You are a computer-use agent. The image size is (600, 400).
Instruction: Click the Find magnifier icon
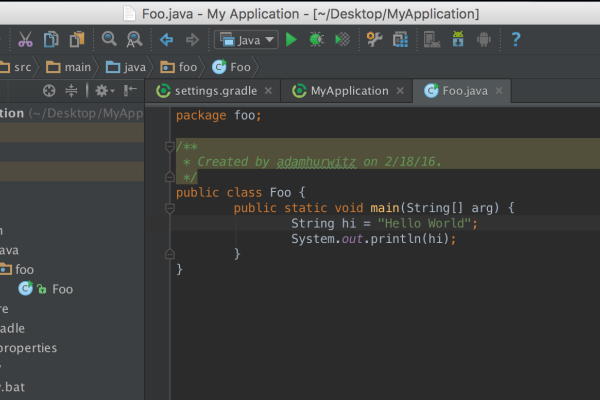pyautogui.click(x=109, y=40)
